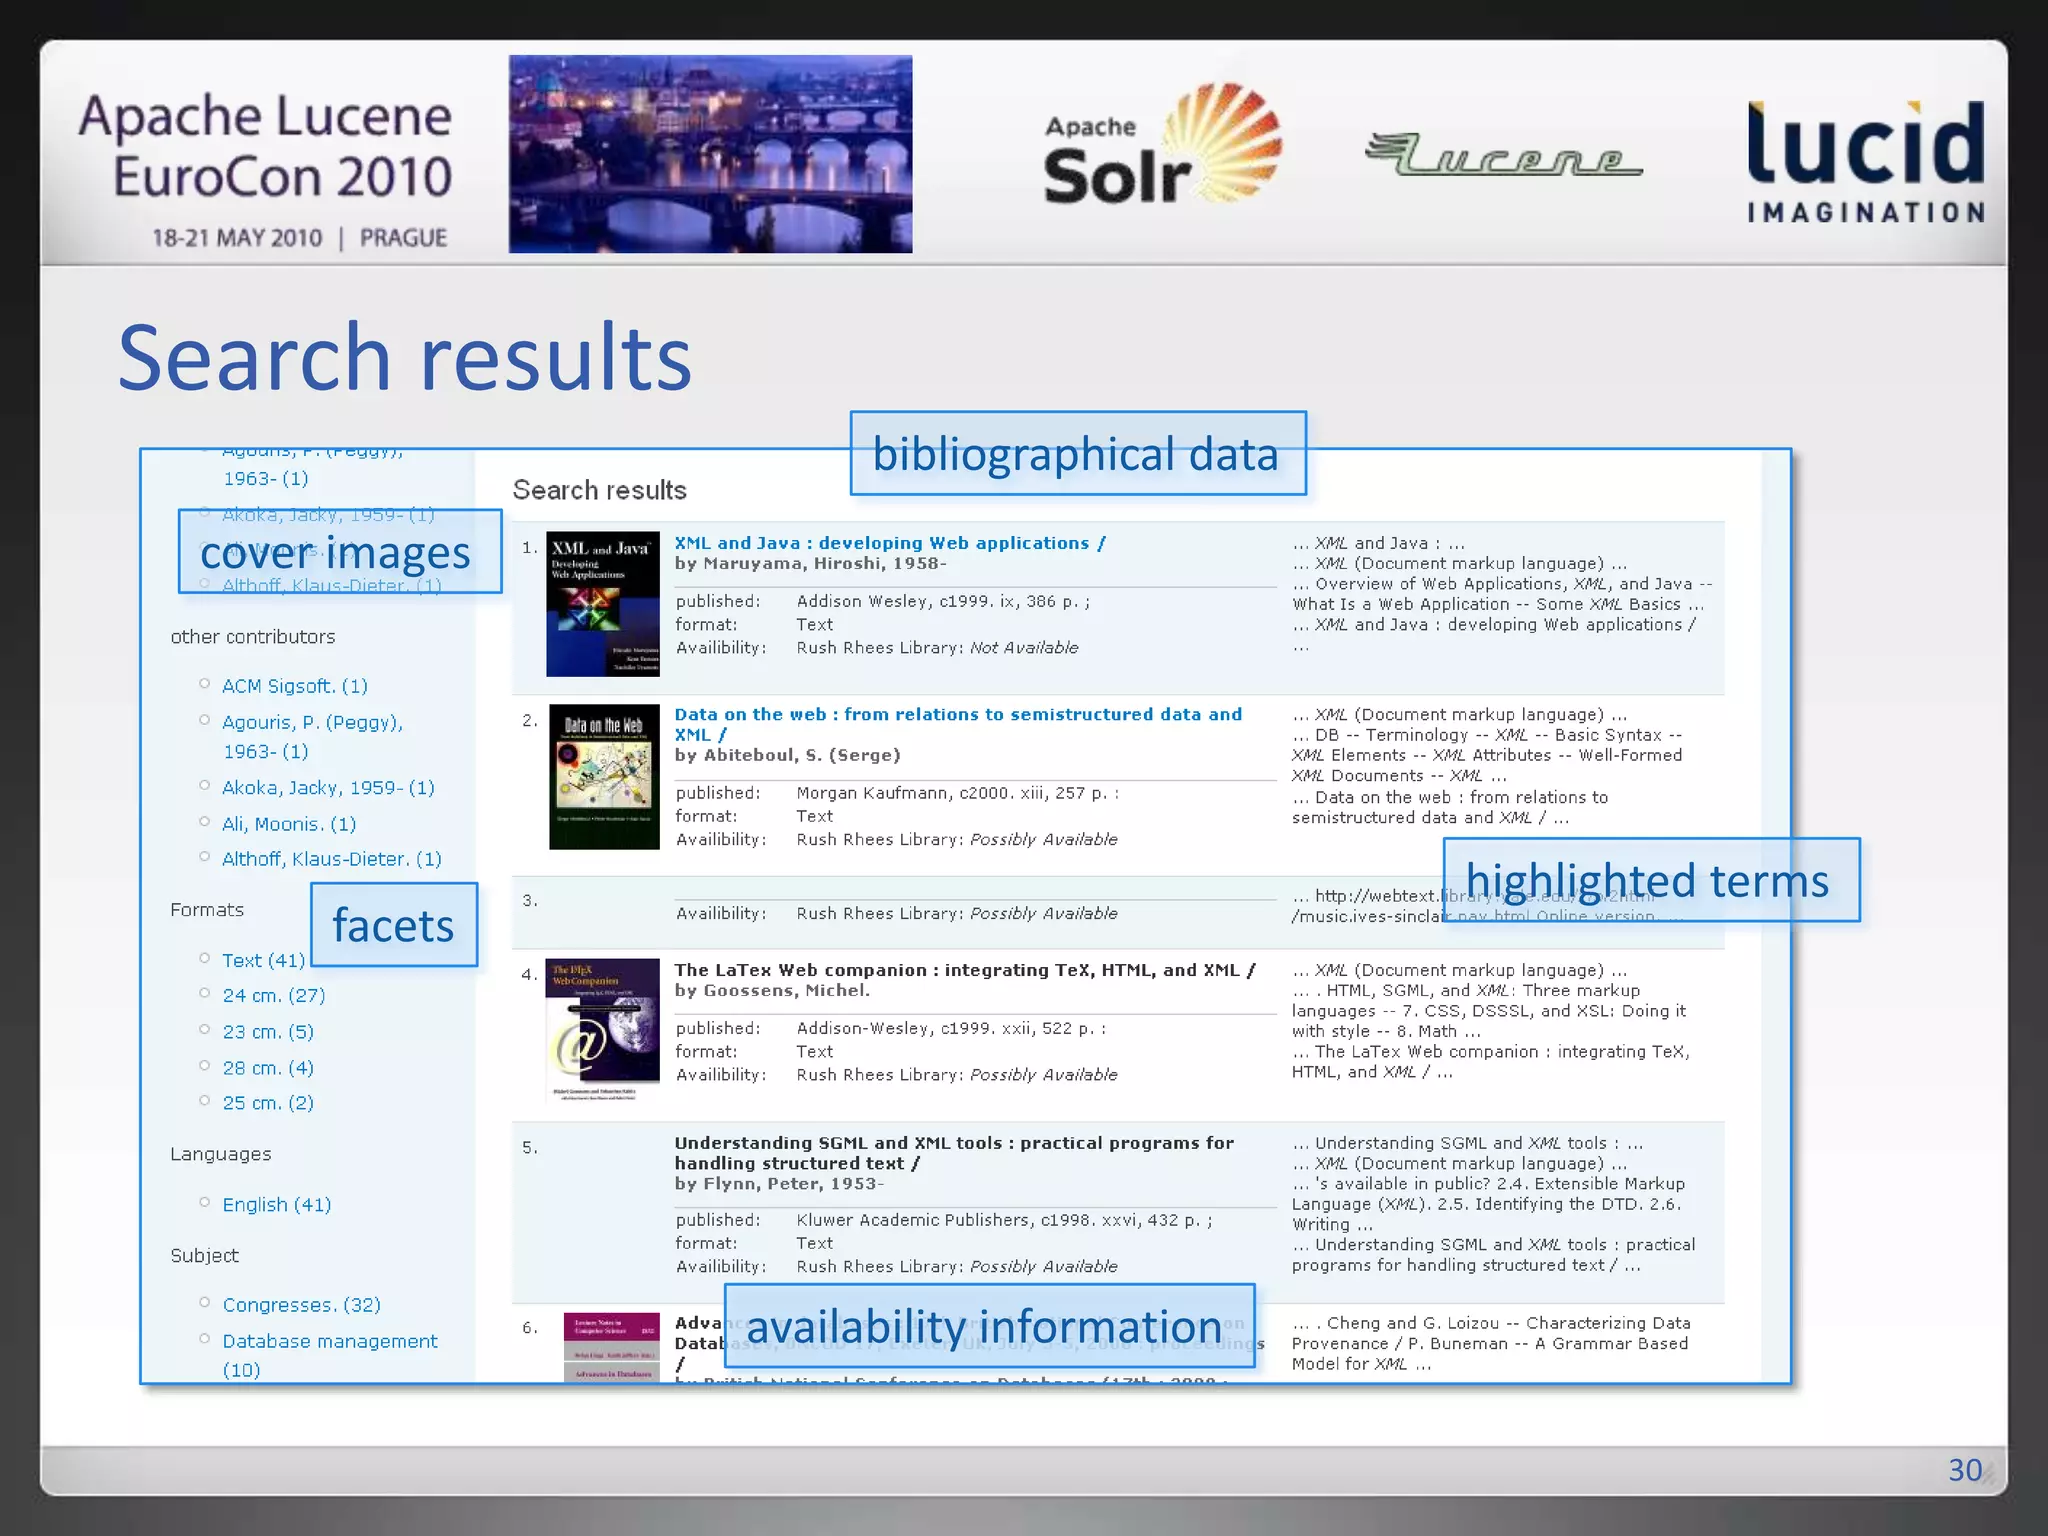Filter by Akoka, Jacky under other contributors

[x=328, y=788]
